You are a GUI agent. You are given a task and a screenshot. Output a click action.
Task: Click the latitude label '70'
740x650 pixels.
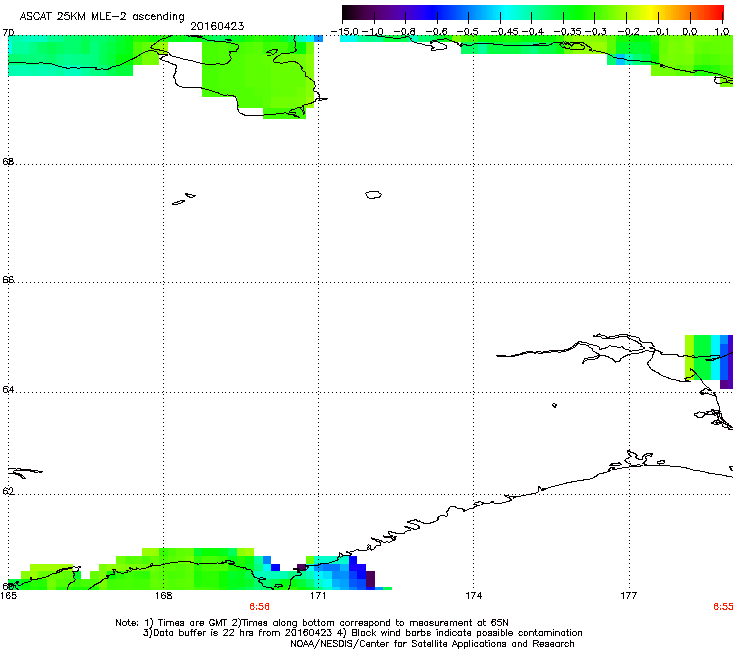coord(8,33)
